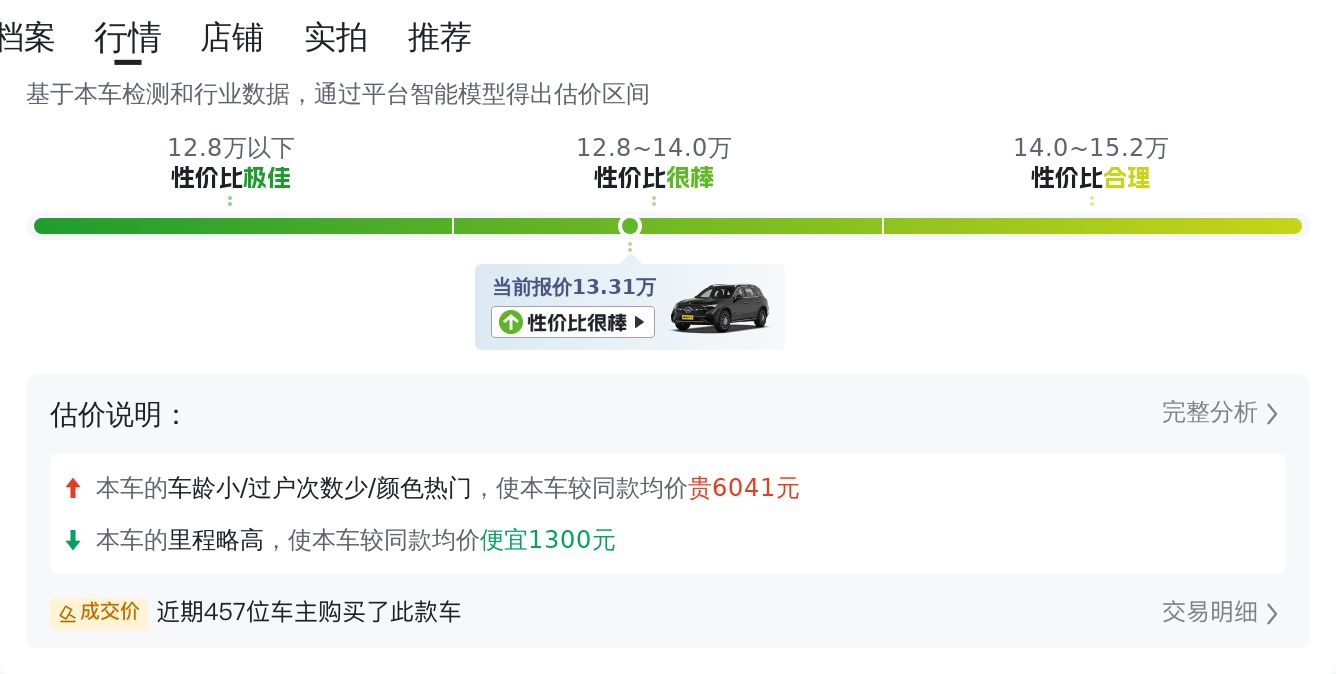
Task: Open the 档案 tab
Action: (x=26, y=38)
